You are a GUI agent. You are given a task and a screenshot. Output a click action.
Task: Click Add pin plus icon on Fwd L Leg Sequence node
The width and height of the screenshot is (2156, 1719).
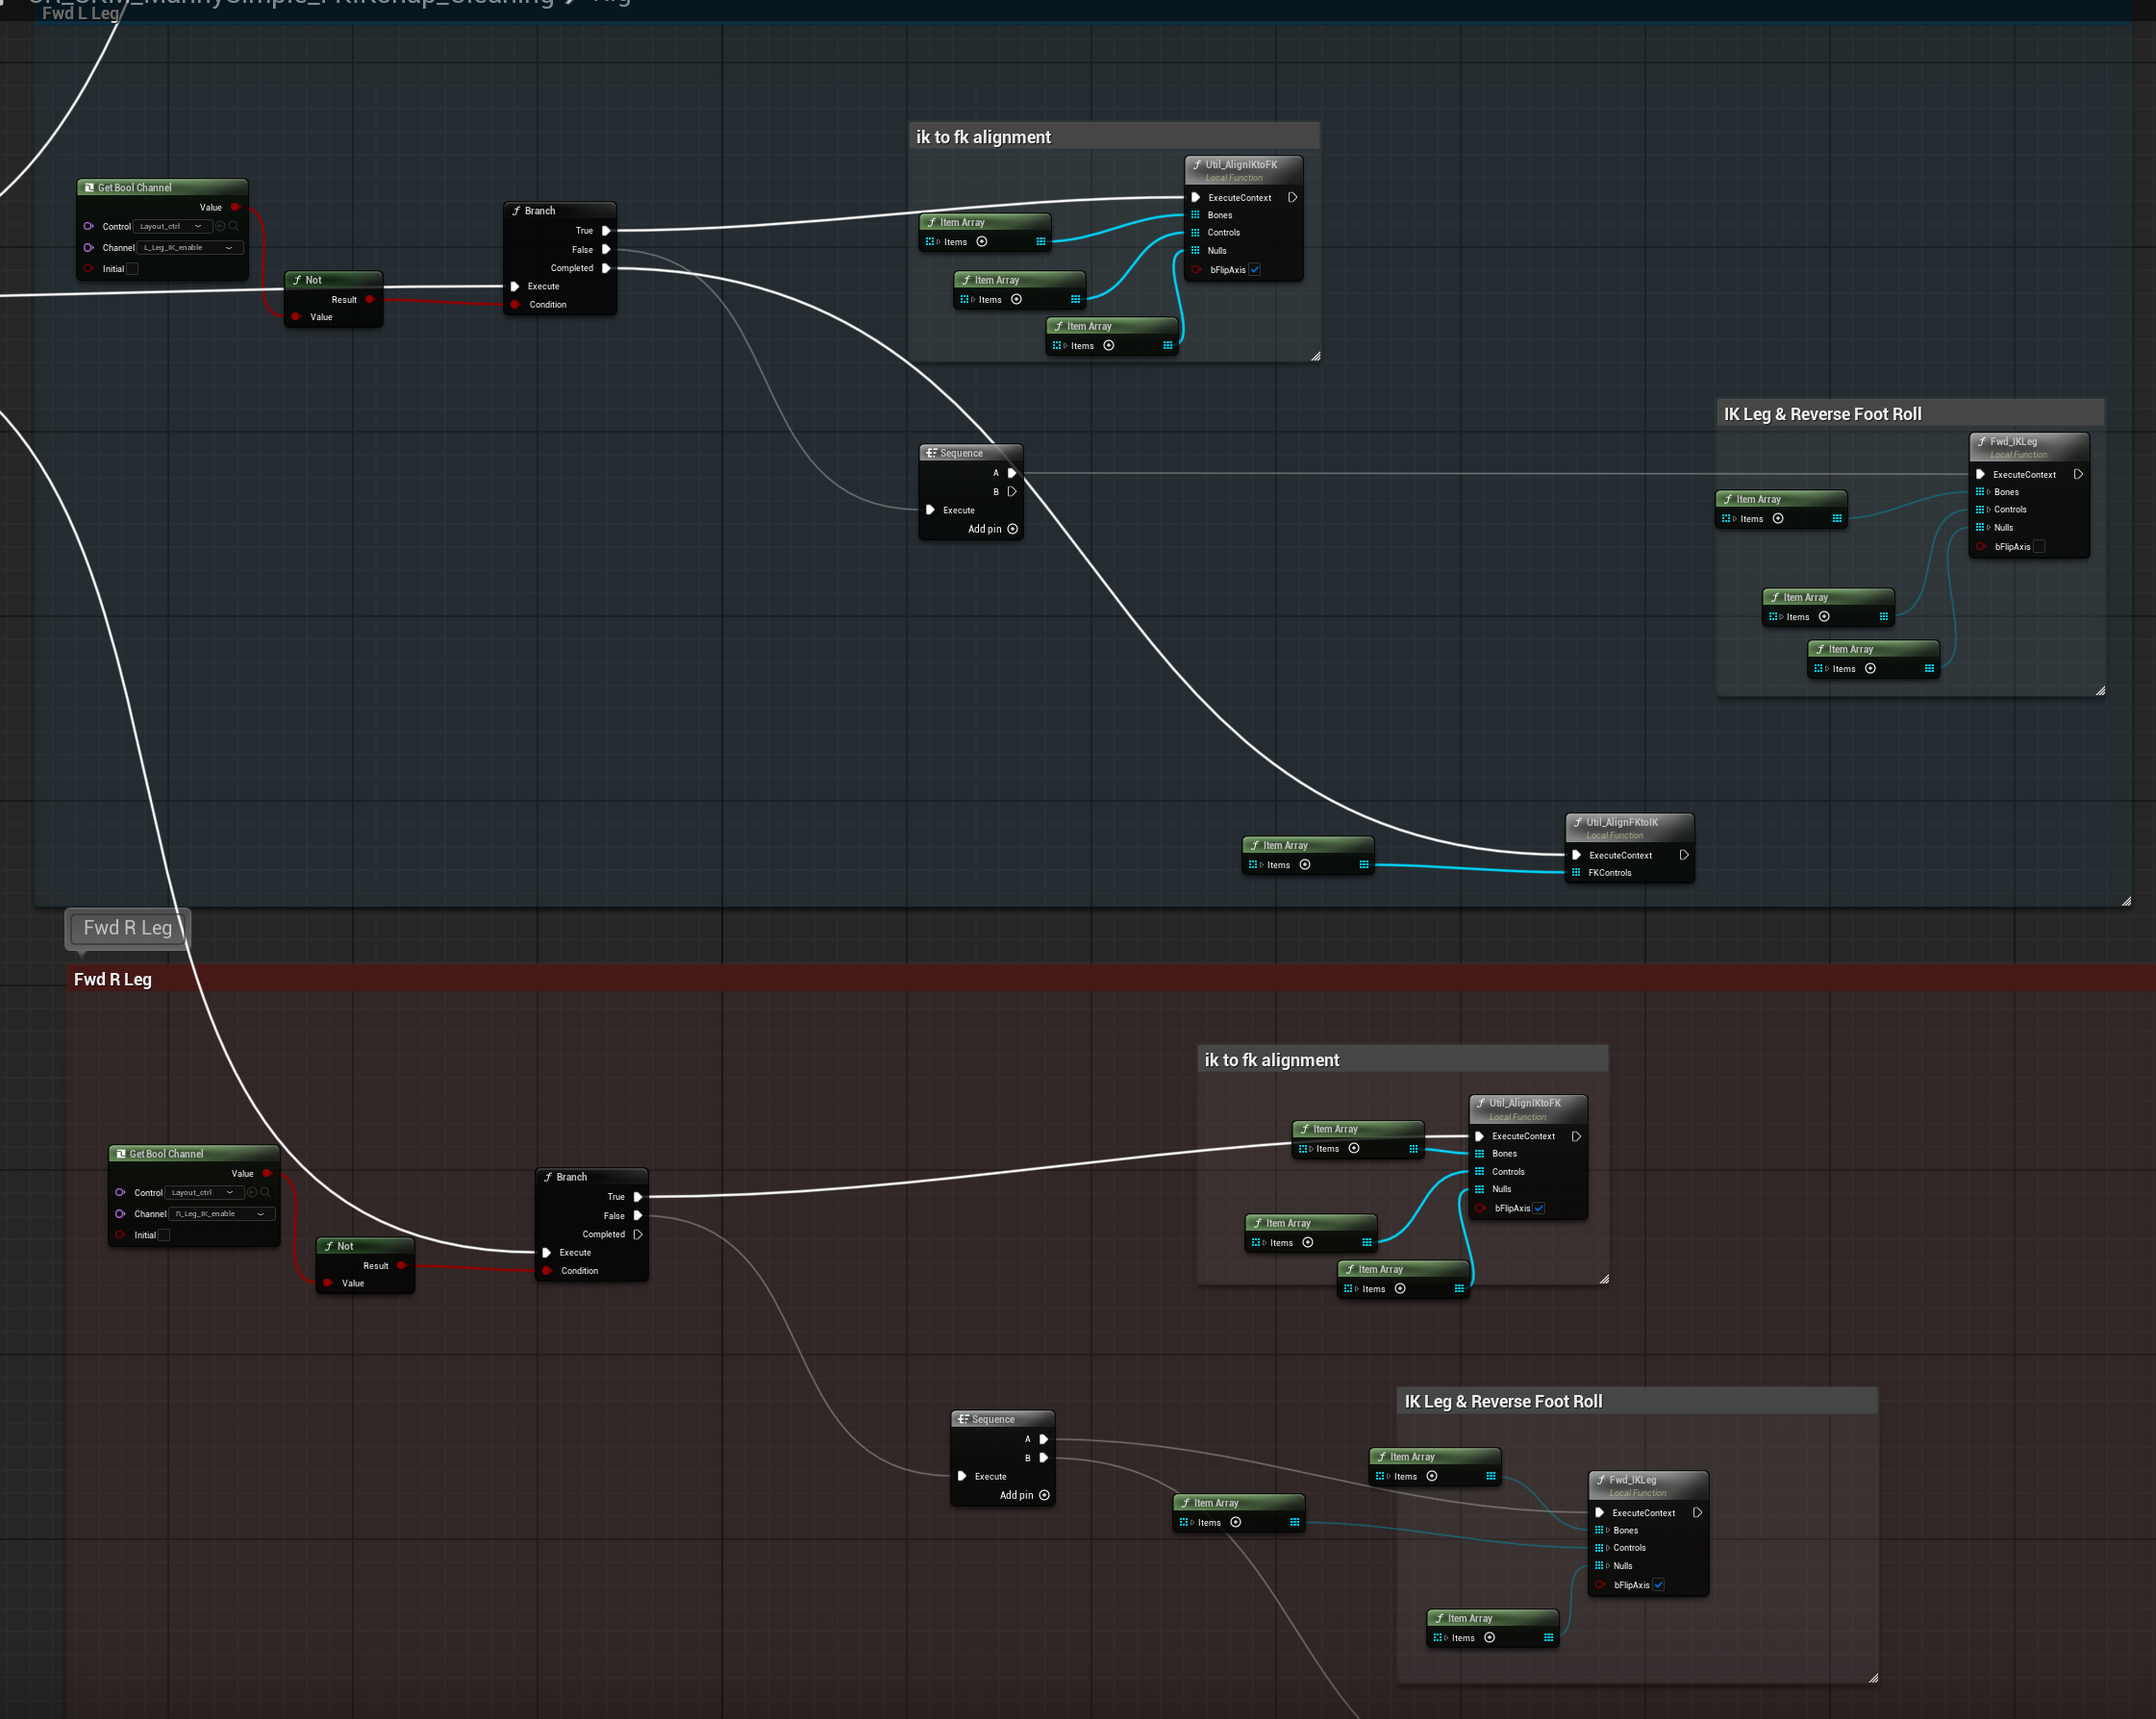click(x=1012, y=529)
